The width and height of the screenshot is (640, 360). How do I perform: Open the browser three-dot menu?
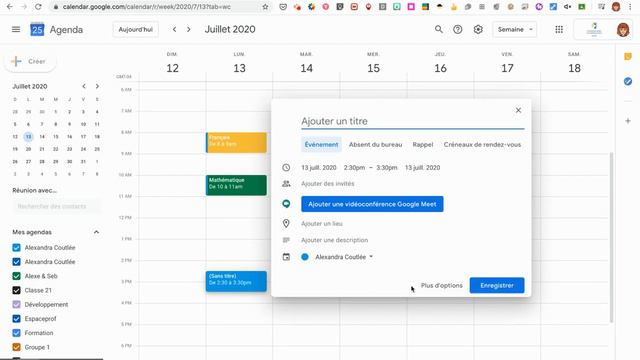[630, 7]
